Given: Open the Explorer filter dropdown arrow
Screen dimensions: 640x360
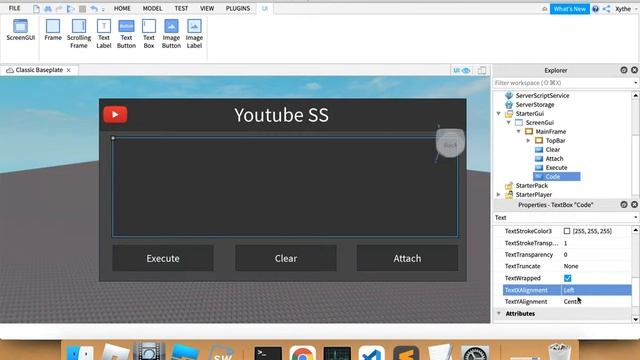Looking at the screenshot, I should coord(636,83).
